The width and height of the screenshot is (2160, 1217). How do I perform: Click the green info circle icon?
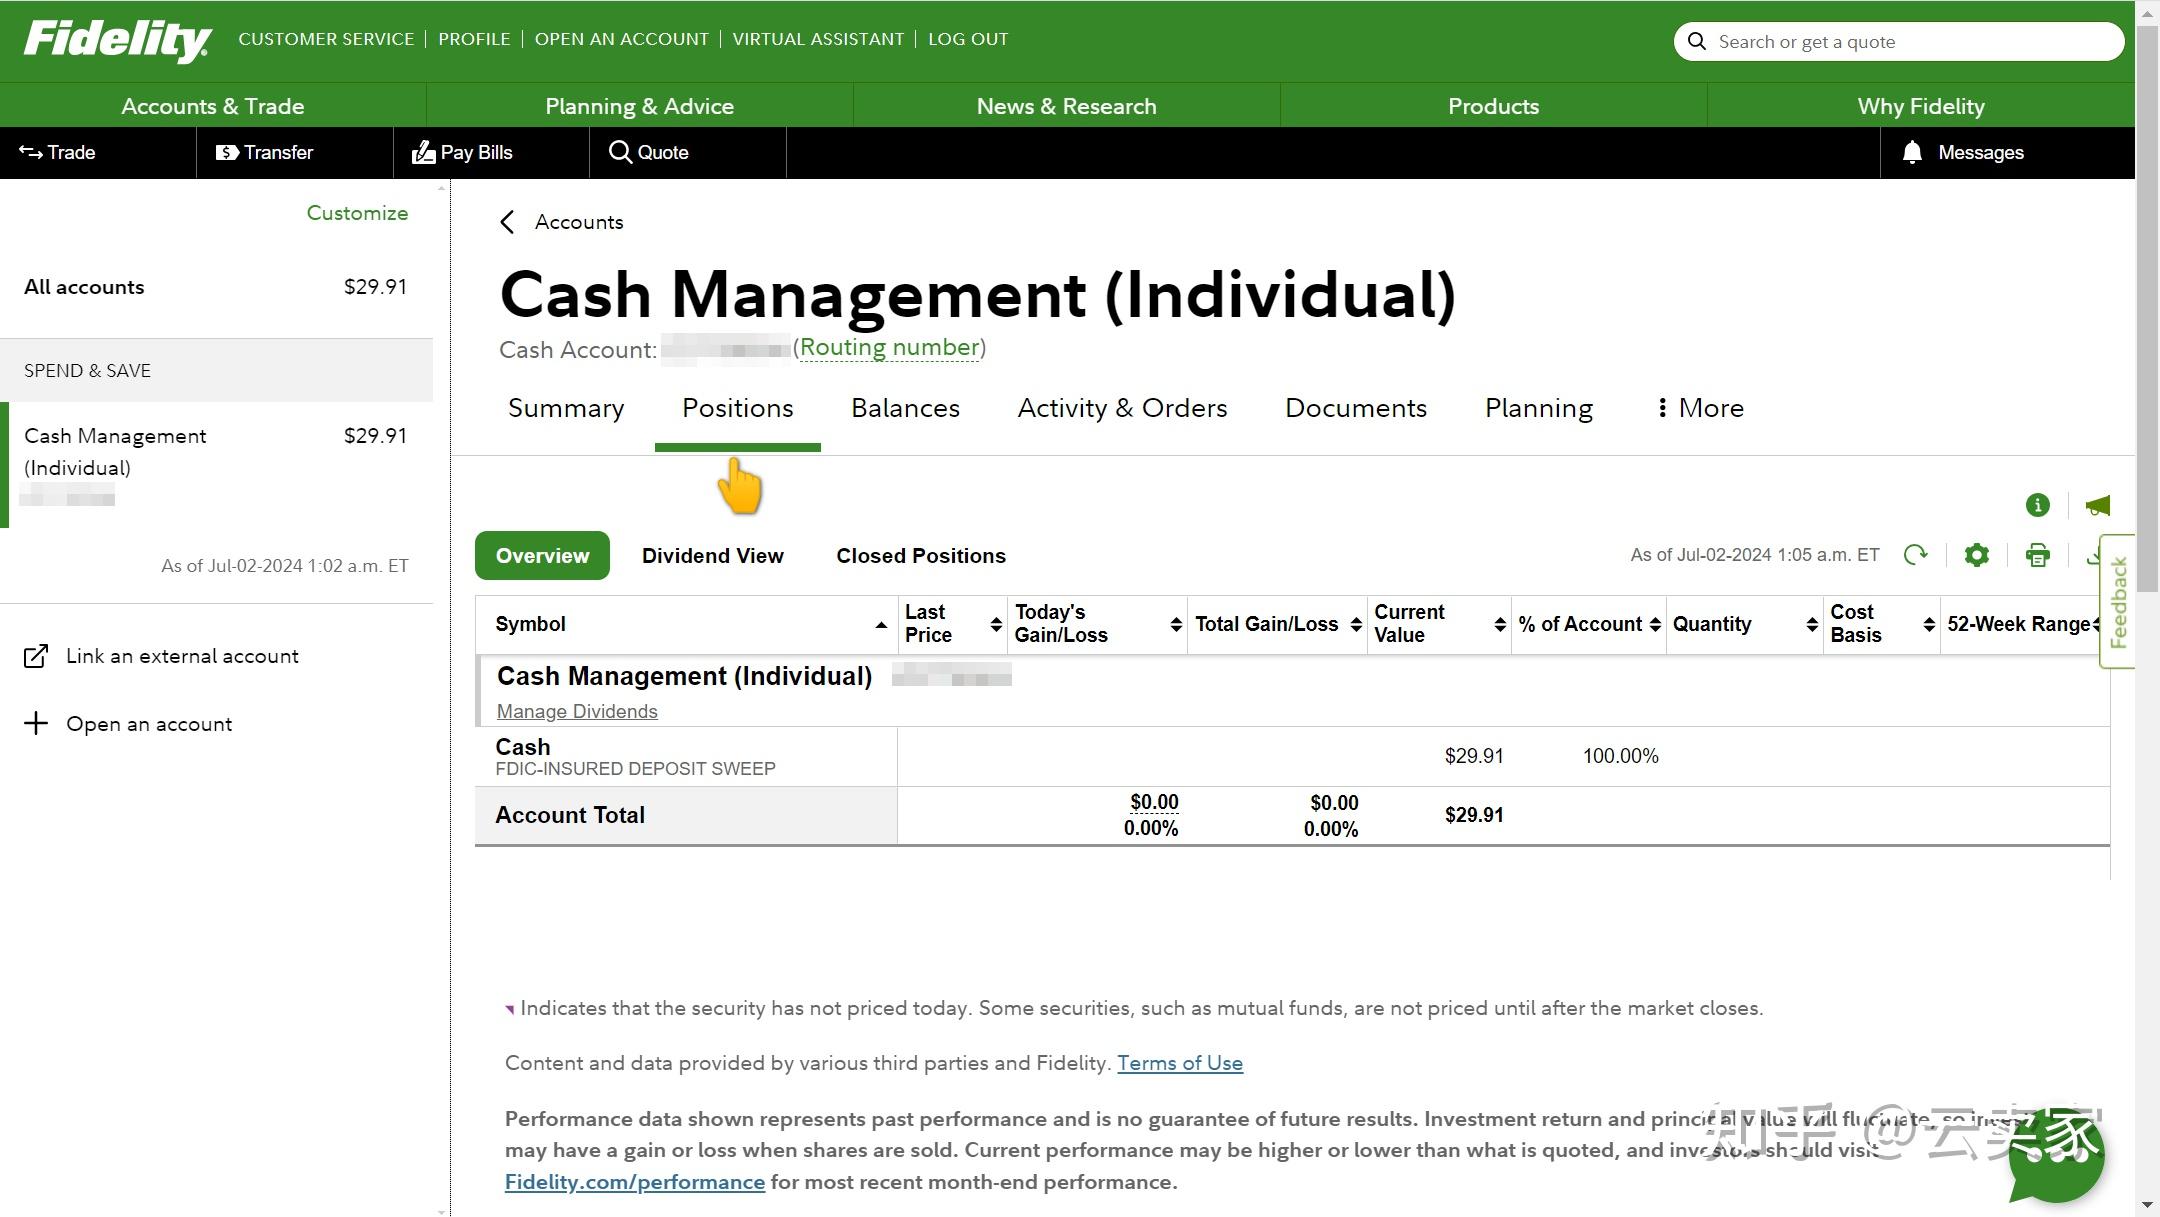point(2037,505)
